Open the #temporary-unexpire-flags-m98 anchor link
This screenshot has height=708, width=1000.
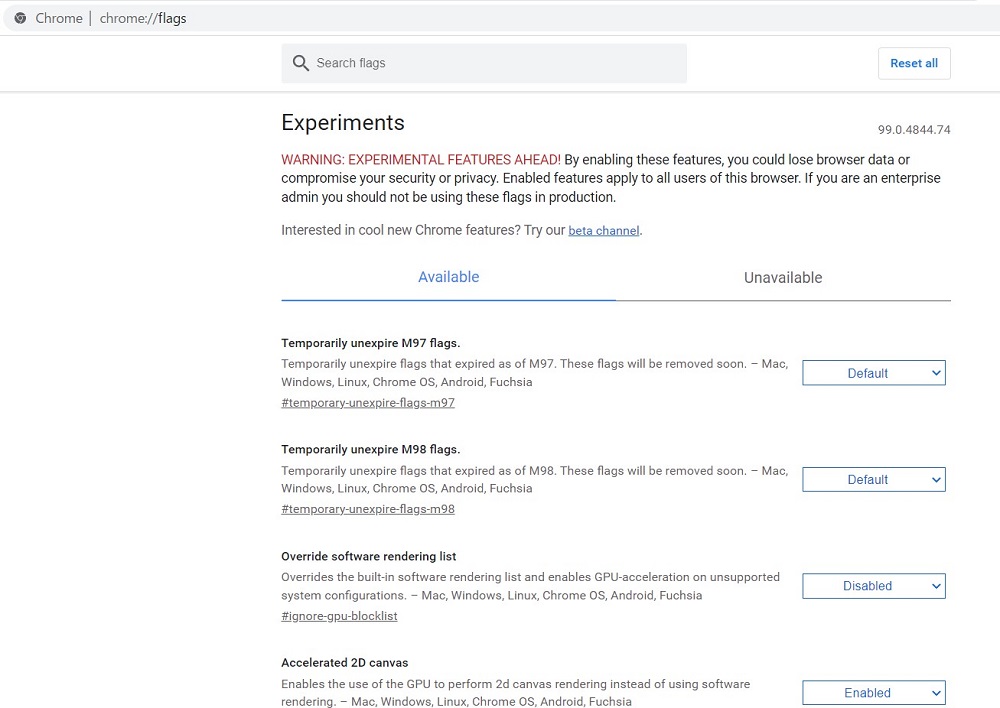coord(368,509)
